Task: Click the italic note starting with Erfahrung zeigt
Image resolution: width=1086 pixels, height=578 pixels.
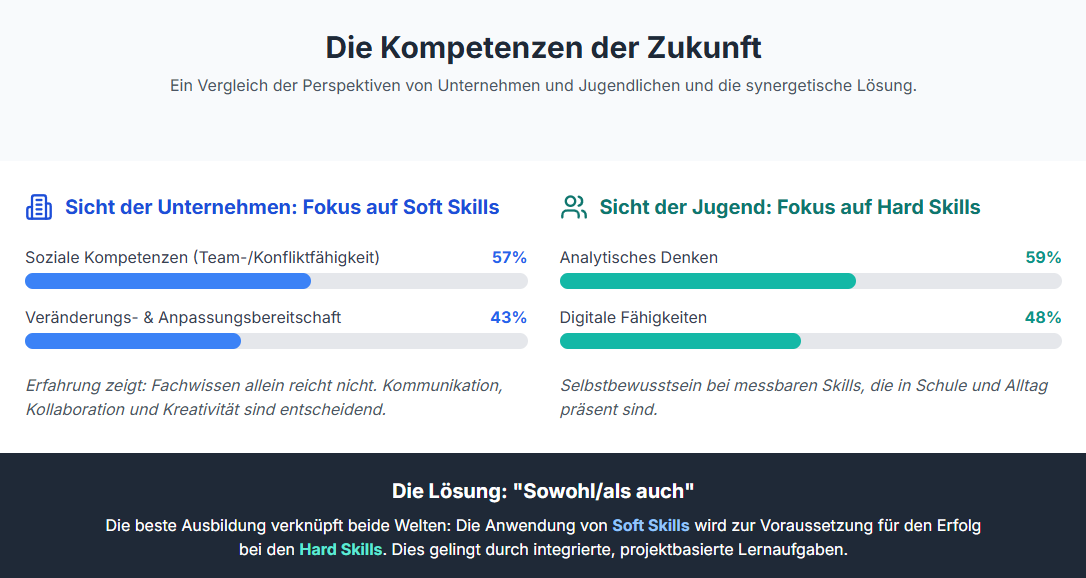Action: pyautogui.click(x=264, y=397)
